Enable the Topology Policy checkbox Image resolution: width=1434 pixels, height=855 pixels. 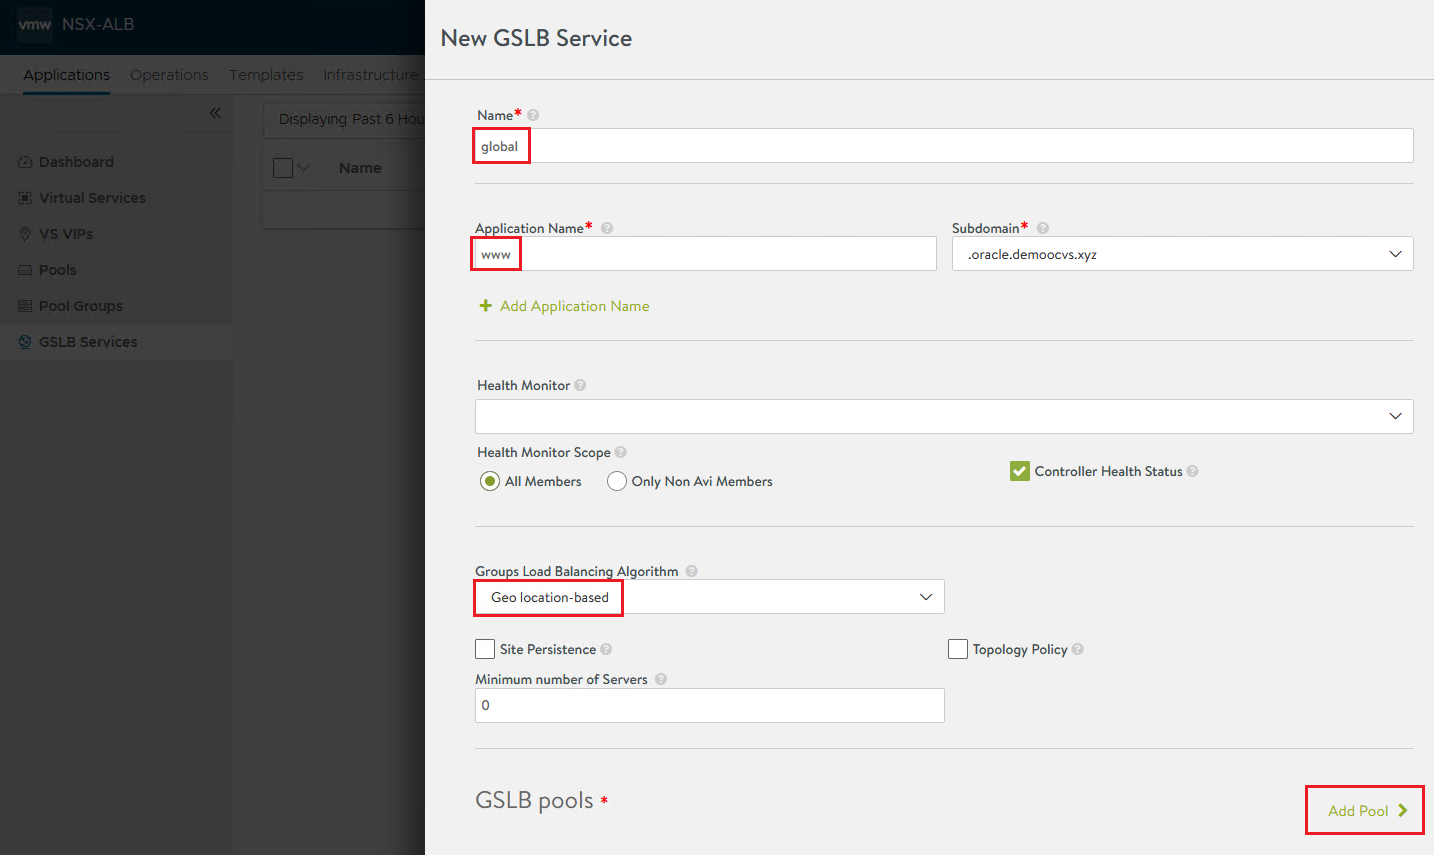pos(958,649)
